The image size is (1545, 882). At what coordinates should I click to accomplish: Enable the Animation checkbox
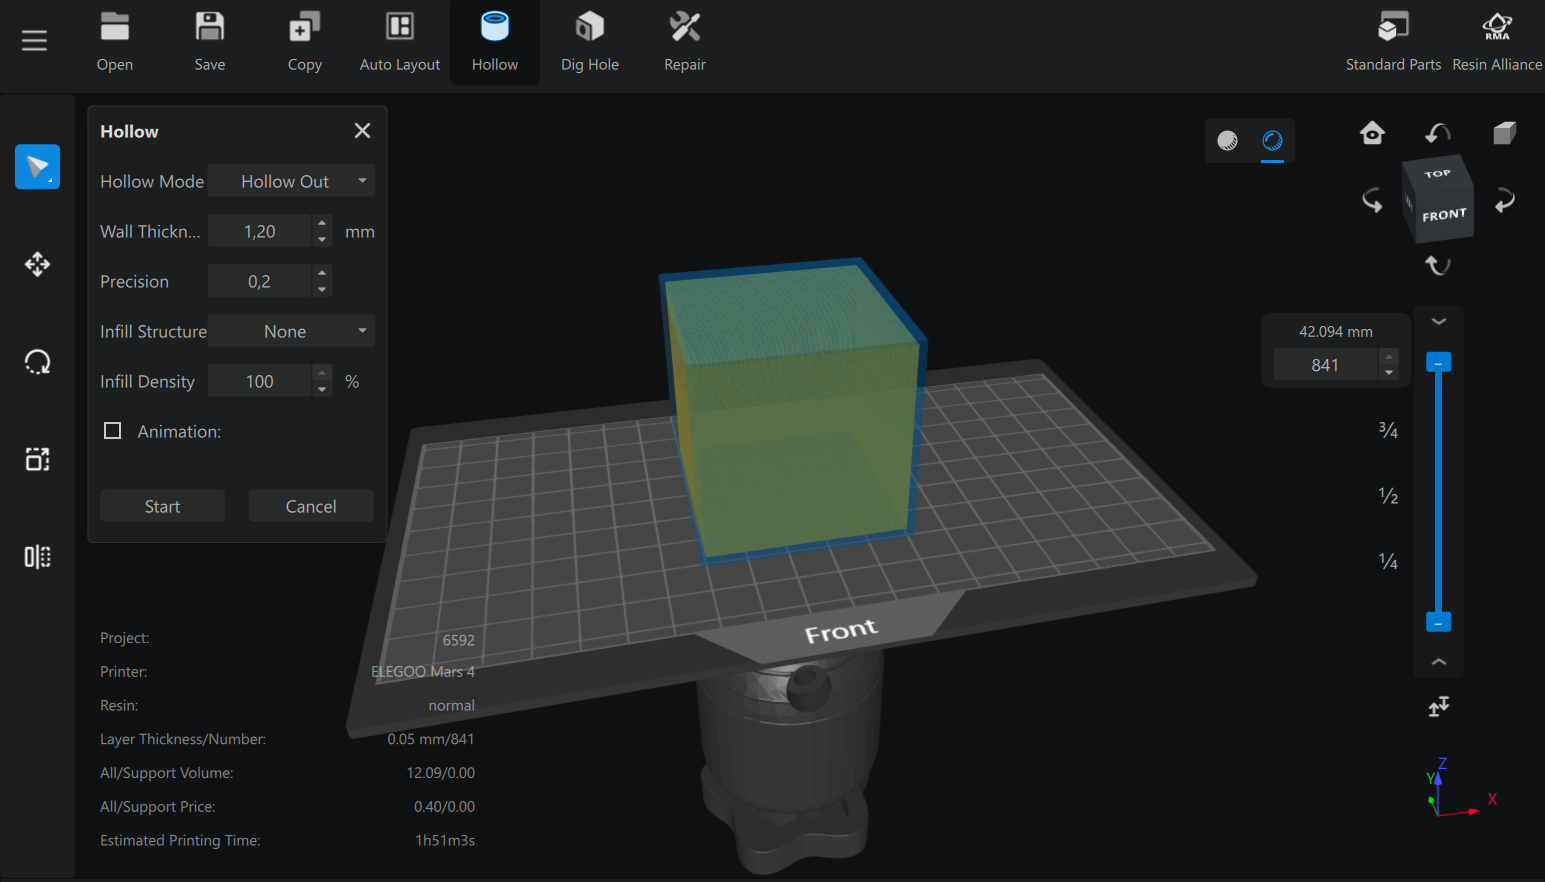click(x=113, y=431)
